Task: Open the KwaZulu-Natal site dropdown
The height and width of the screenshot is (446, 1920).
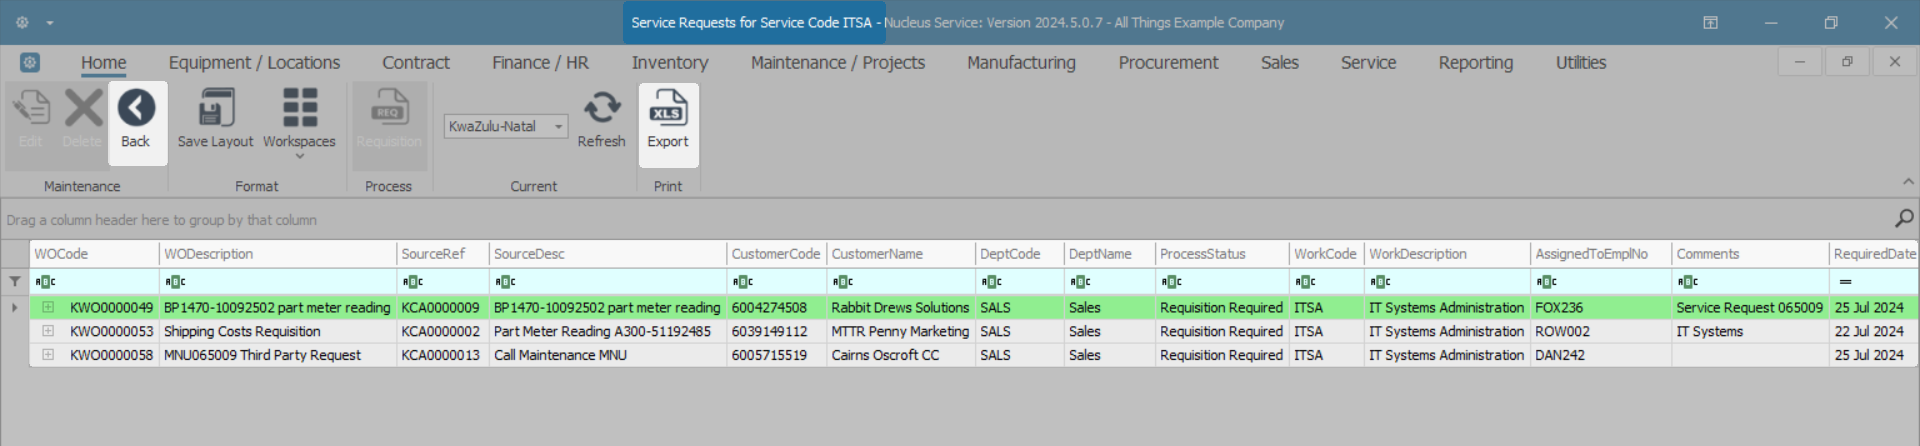Action: tap(558, 127)
